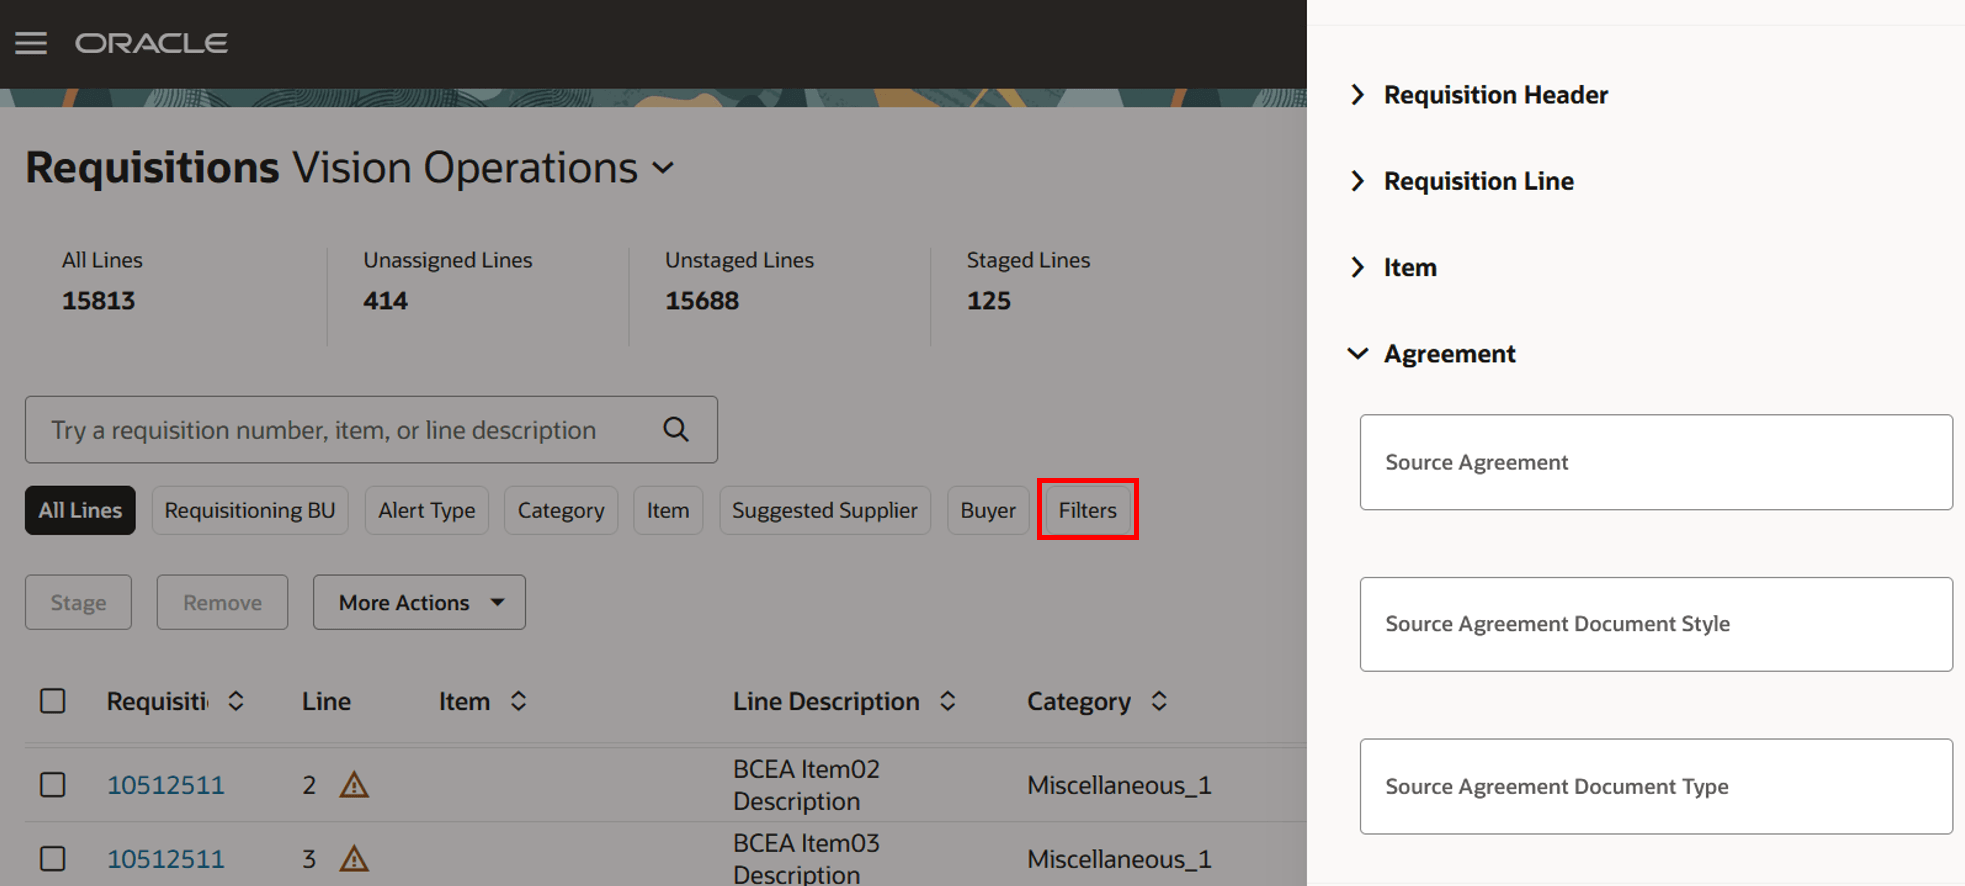Click the Source Agreement Document Style field
This screenshot has height=886, width=1965.
click(x=1656, y=624)
